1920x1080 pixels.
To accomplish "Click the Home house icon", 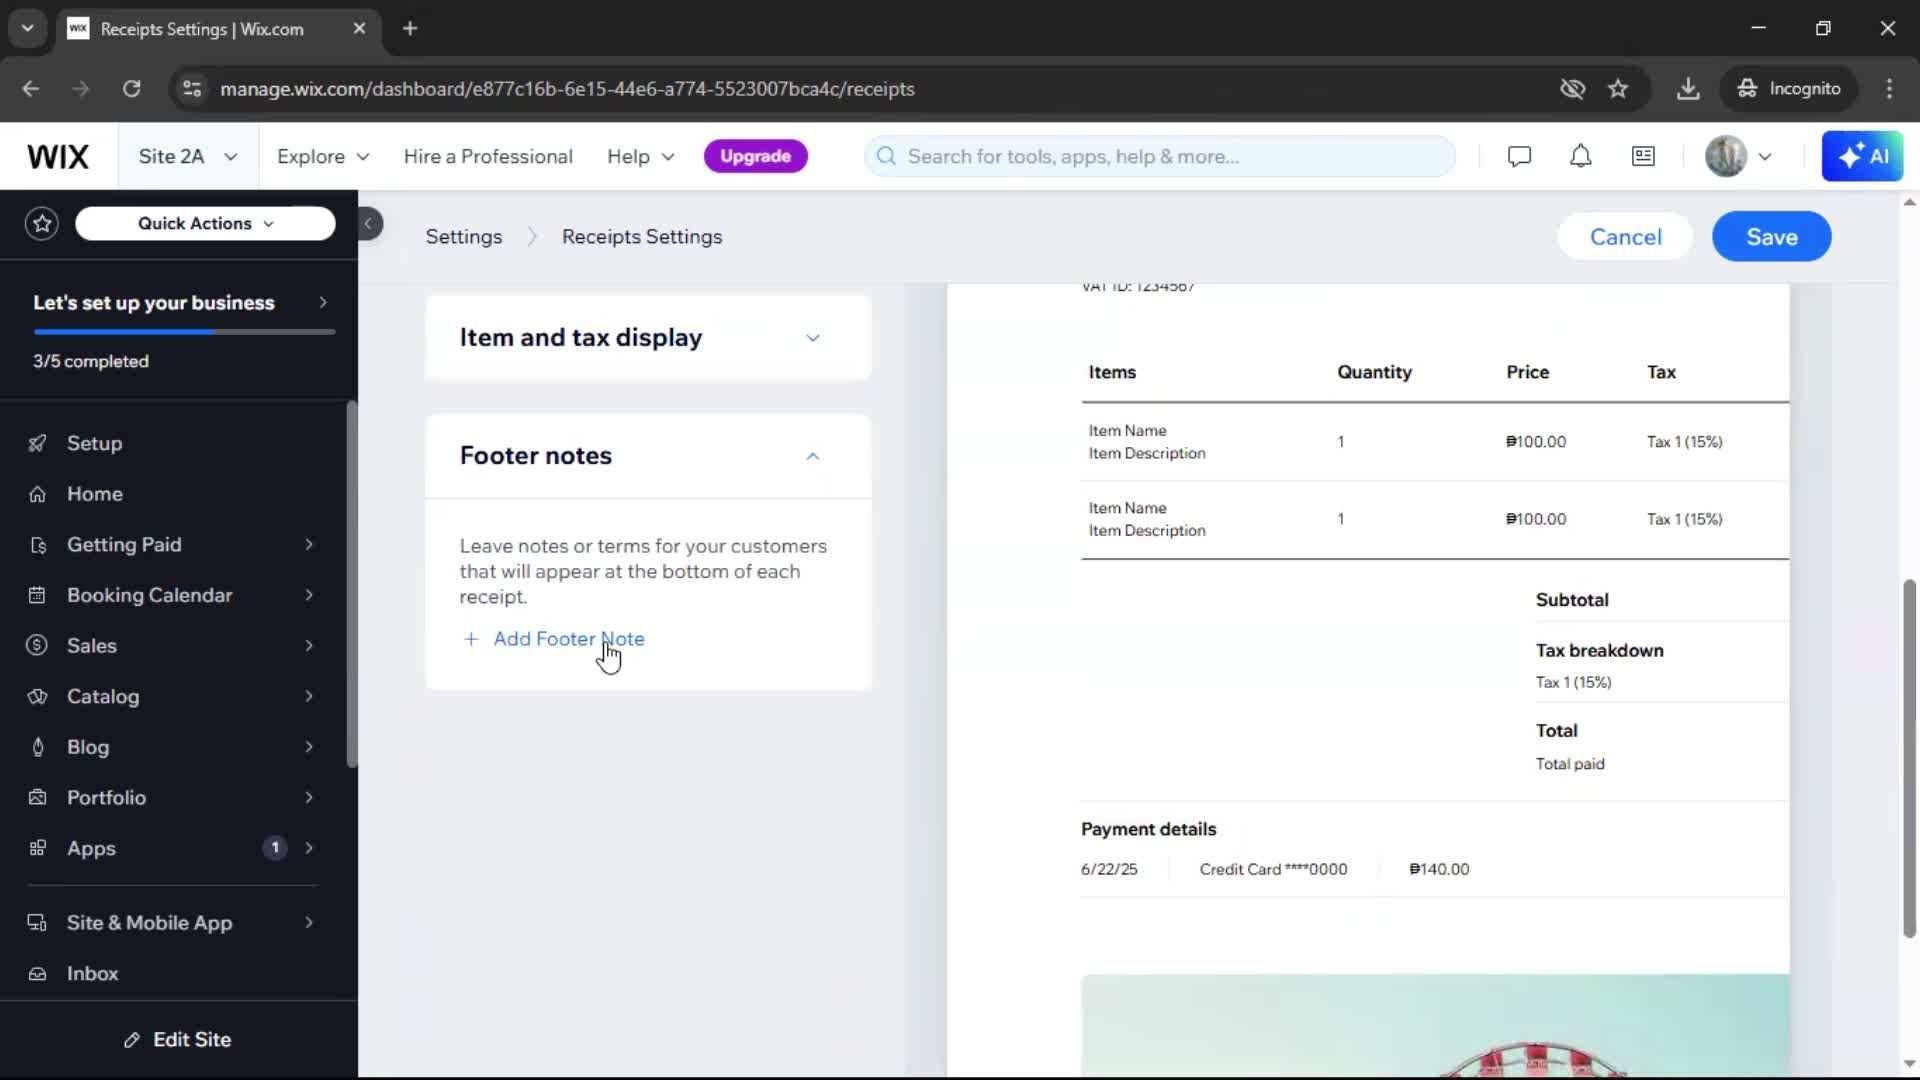I will [37, 494].
